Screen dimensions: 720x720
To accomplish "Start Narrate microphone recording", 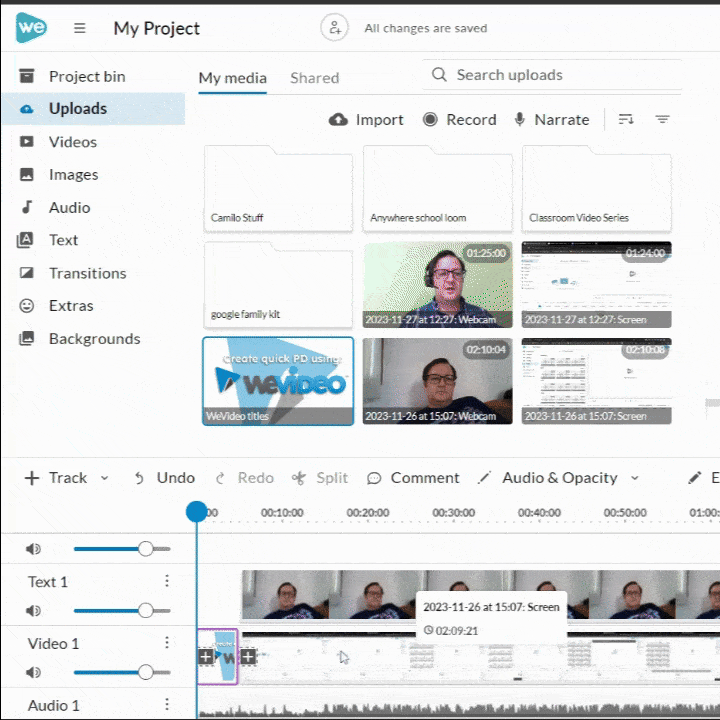I will click(551, 119).
